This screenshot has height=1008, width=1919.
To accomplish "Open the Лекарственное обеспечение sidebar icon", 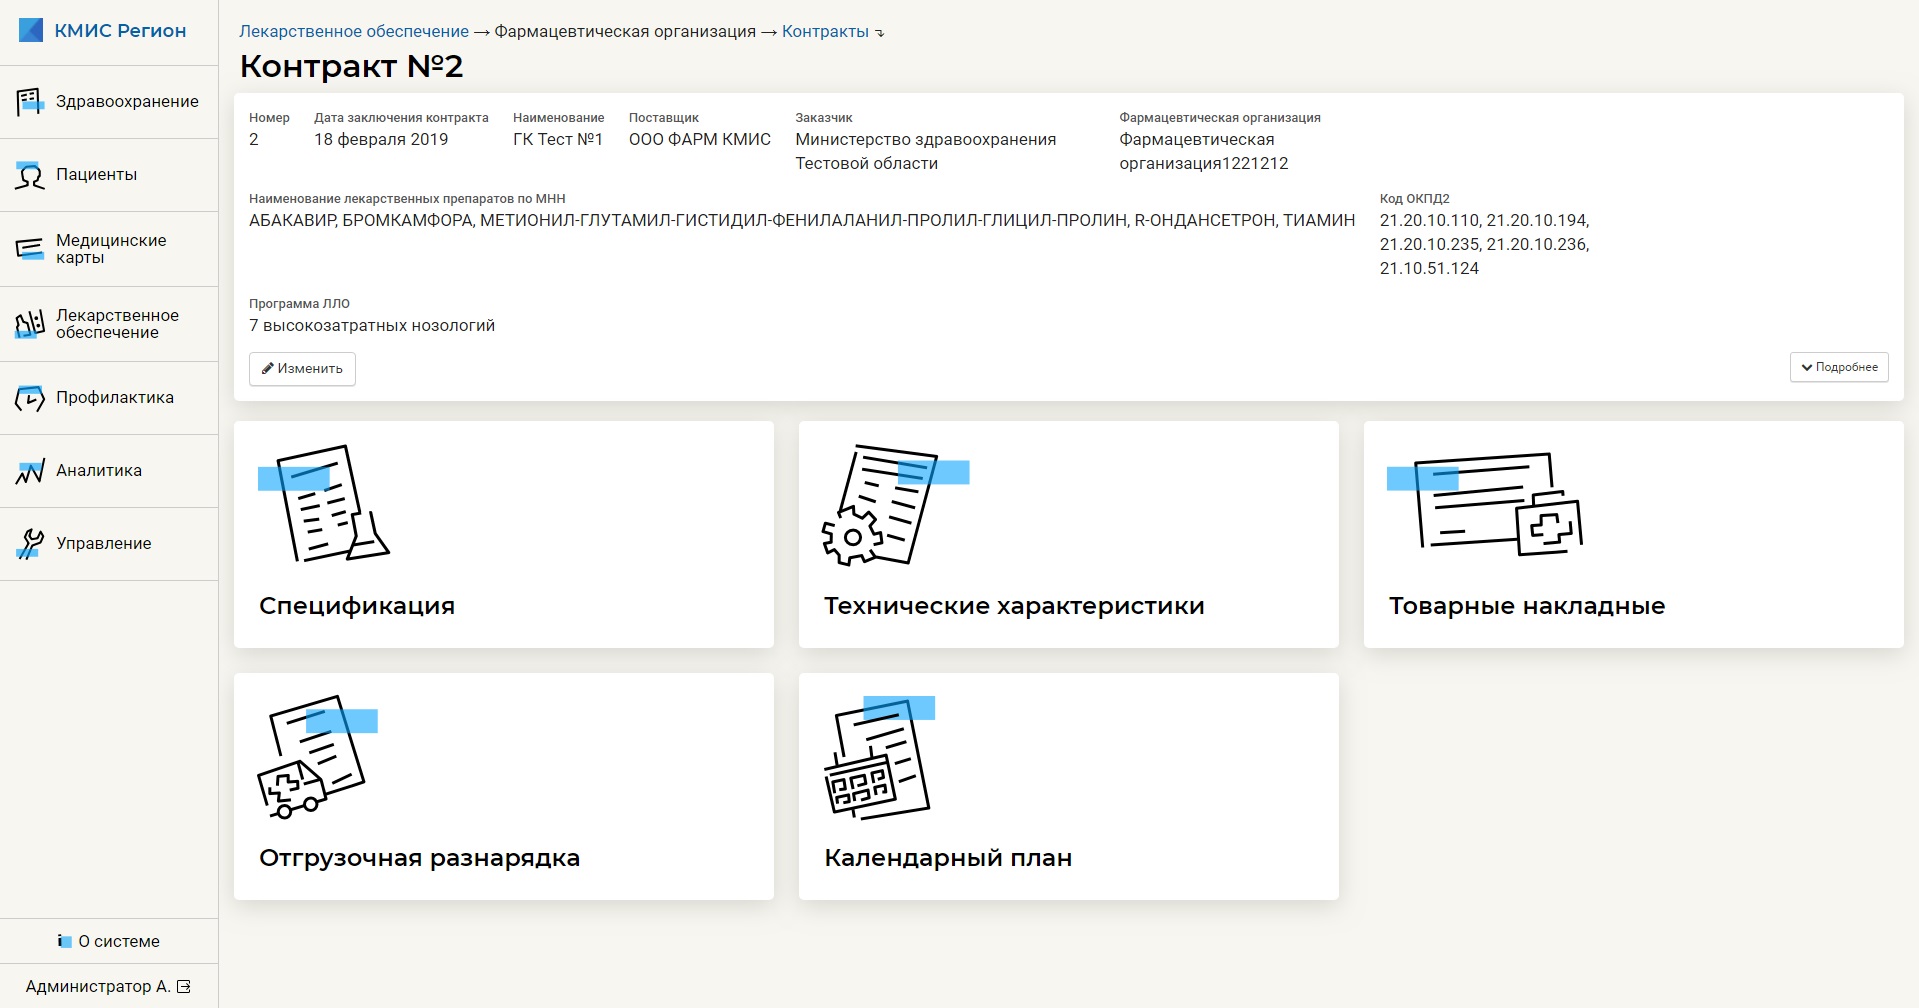I will point(30,323).
